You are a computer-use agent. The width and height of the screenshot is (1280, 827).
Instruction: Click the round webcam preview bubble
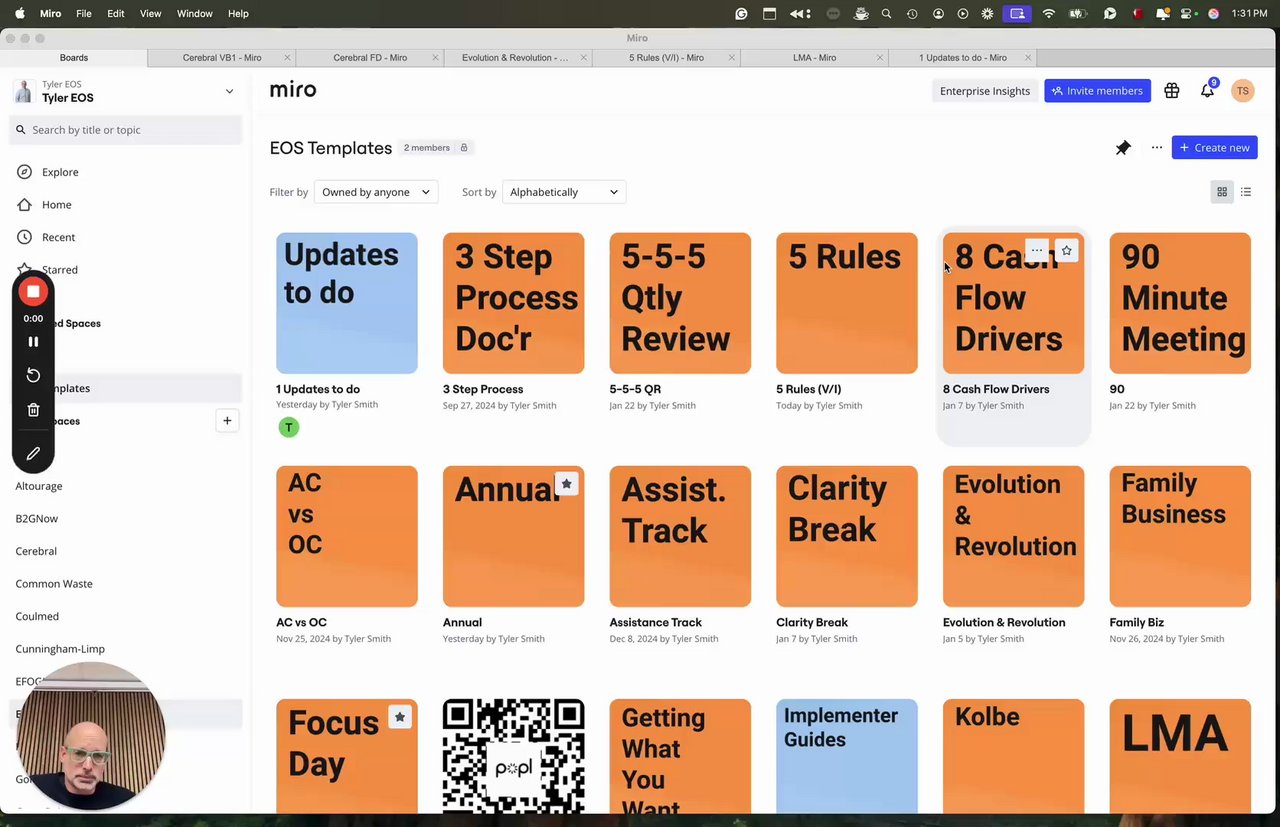[x=90, y=736]
